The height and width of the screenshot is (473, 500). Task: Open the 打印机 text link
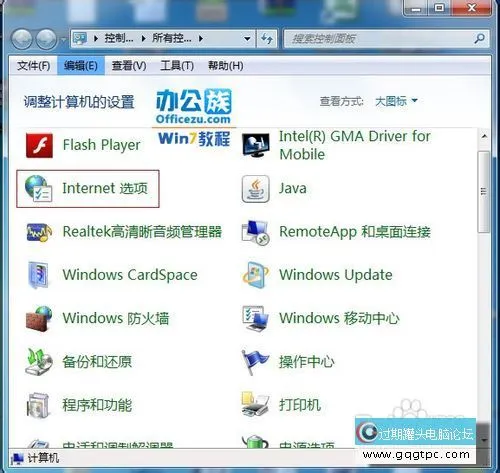pos(300,405)
